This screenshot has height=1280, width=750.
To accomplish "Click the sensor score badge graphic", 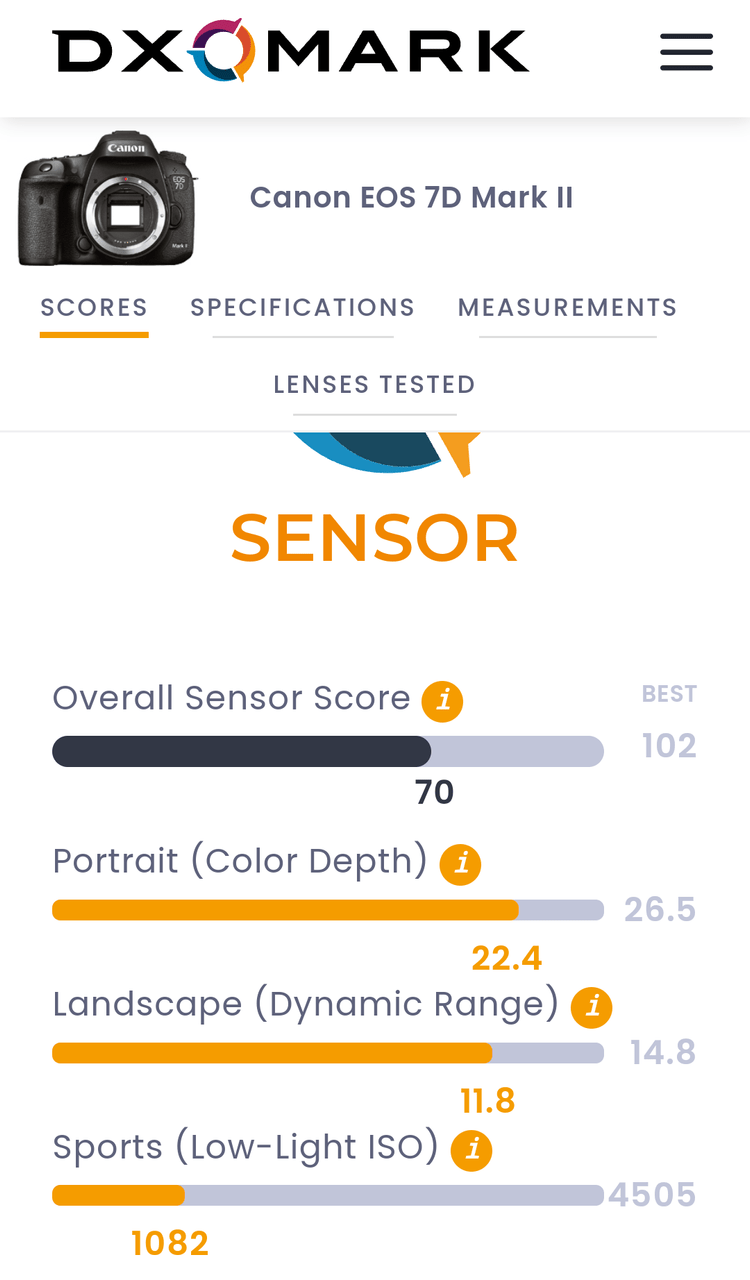I will click(385, 453).
